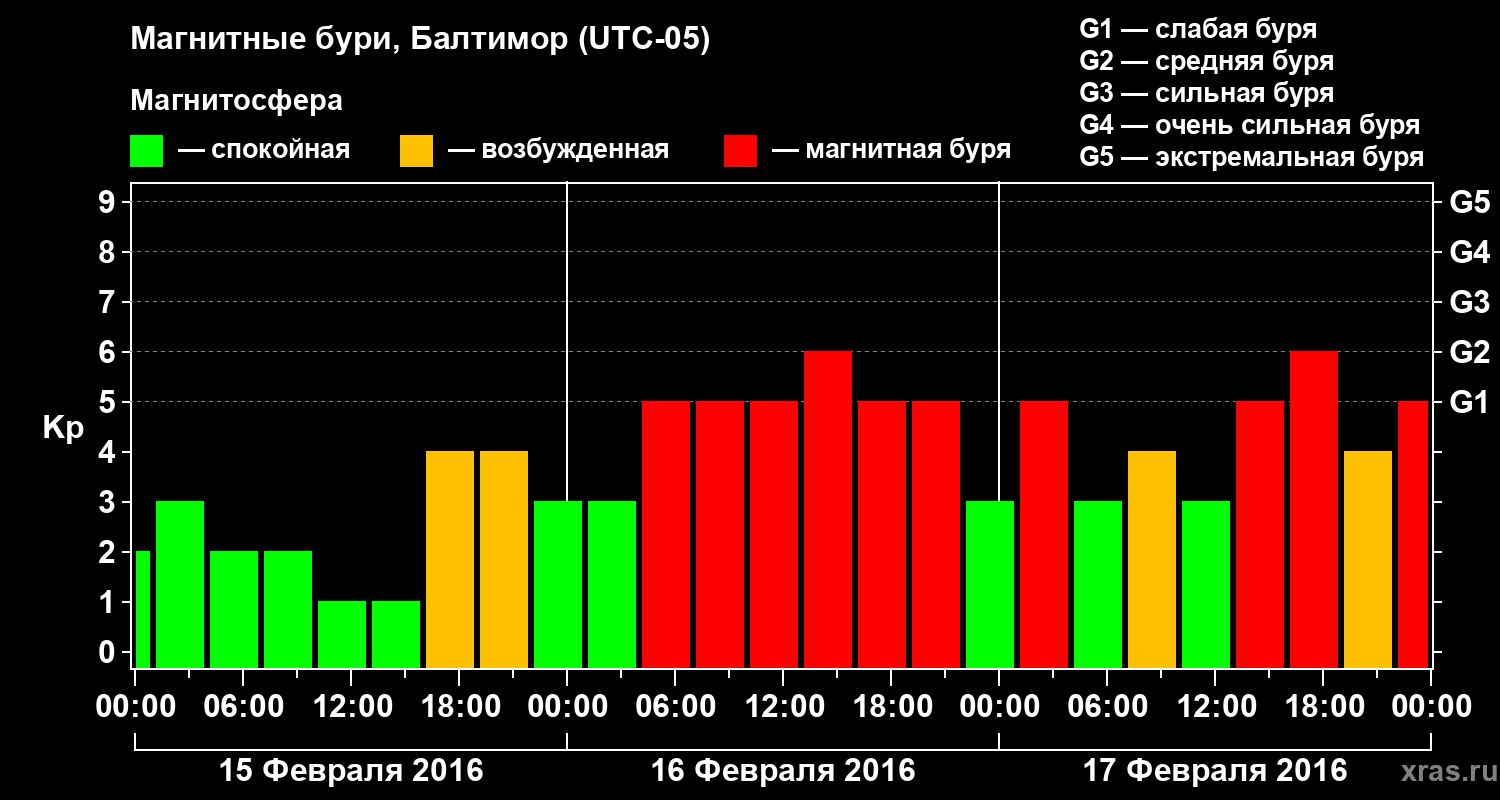This screenshot has width=1500, height=800.
Task: Click the '17 Февраля 2016' date label
Action: click(x=1215, y=771)
